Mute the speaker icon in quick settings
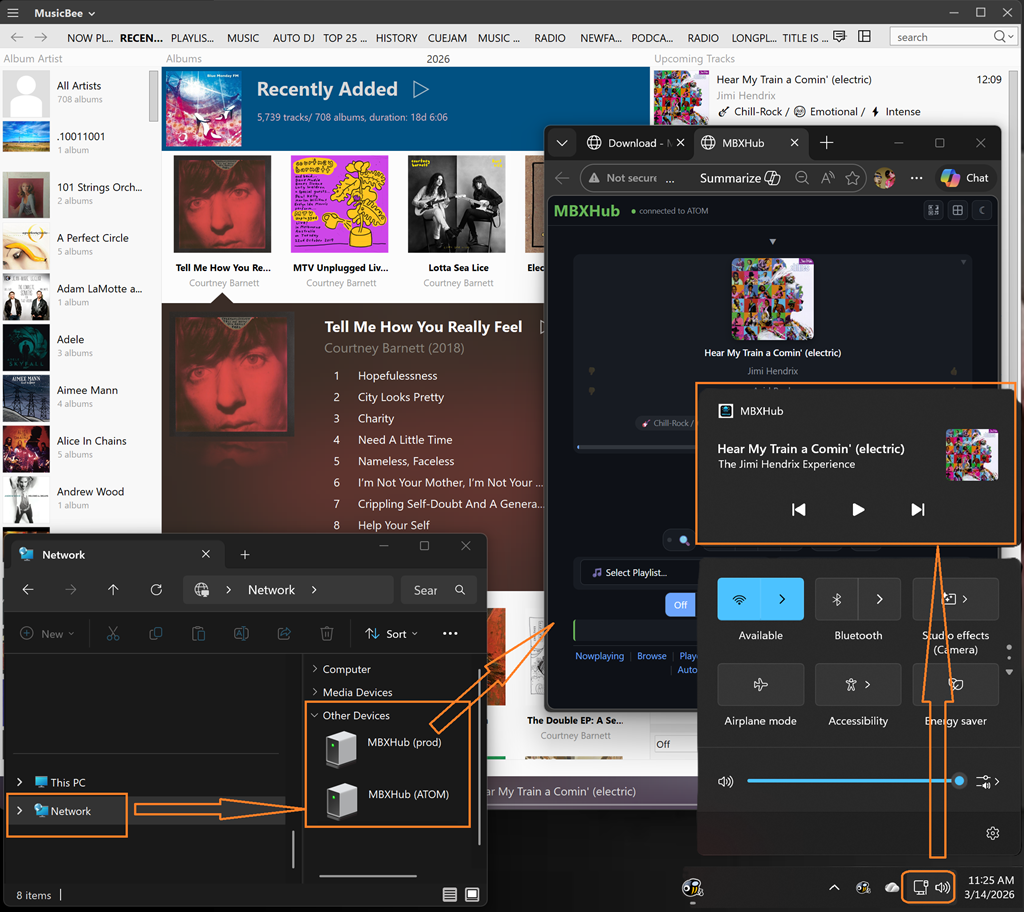Image resolution: width=1024 pixels, height=912 pixels. point(725,781)
